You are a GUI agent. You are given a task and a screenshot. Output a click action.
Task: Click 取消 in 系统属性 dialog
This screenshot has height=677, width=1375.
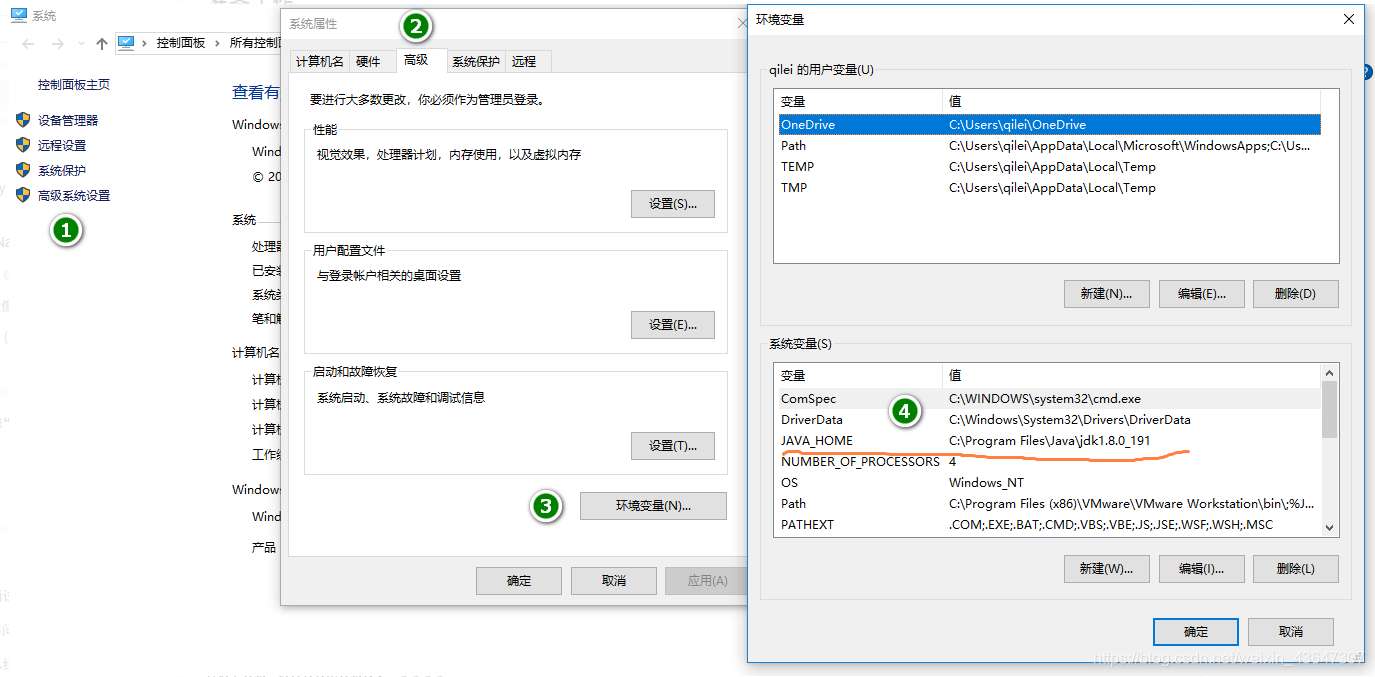614,581
